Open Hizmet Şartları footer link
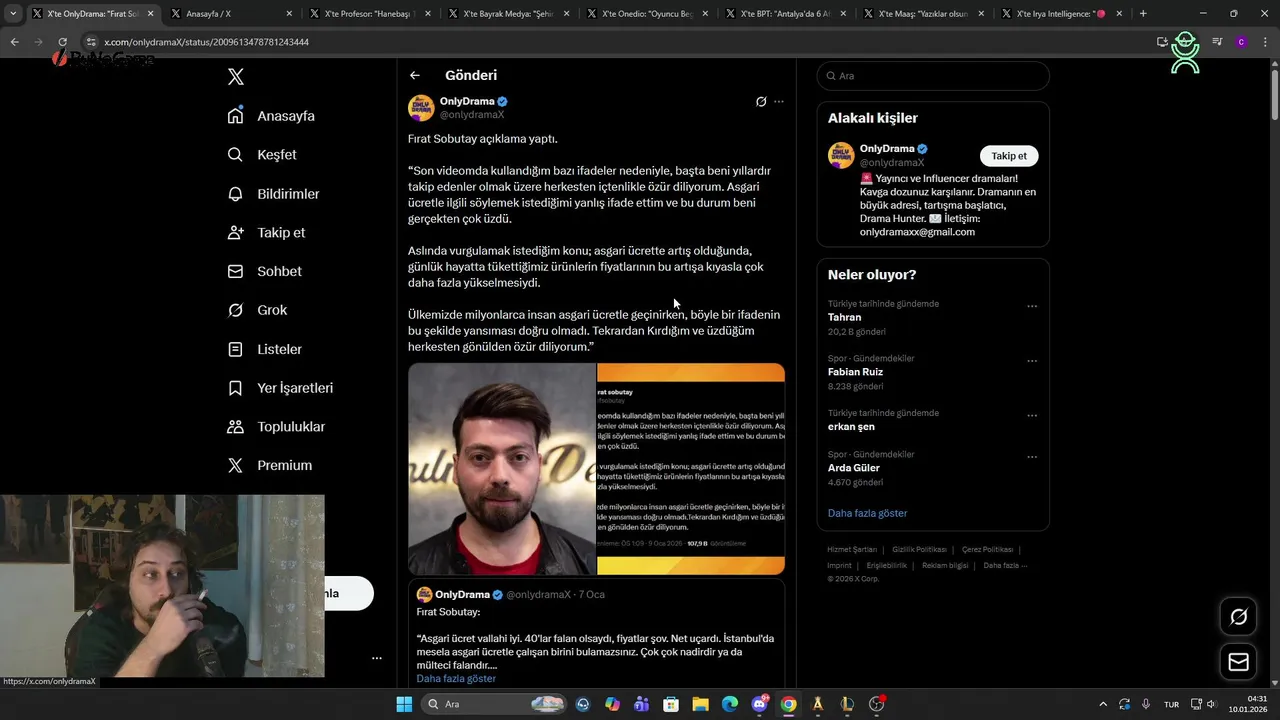The height and width of the screenshot is (720, 1280). (x=852, y=550)
